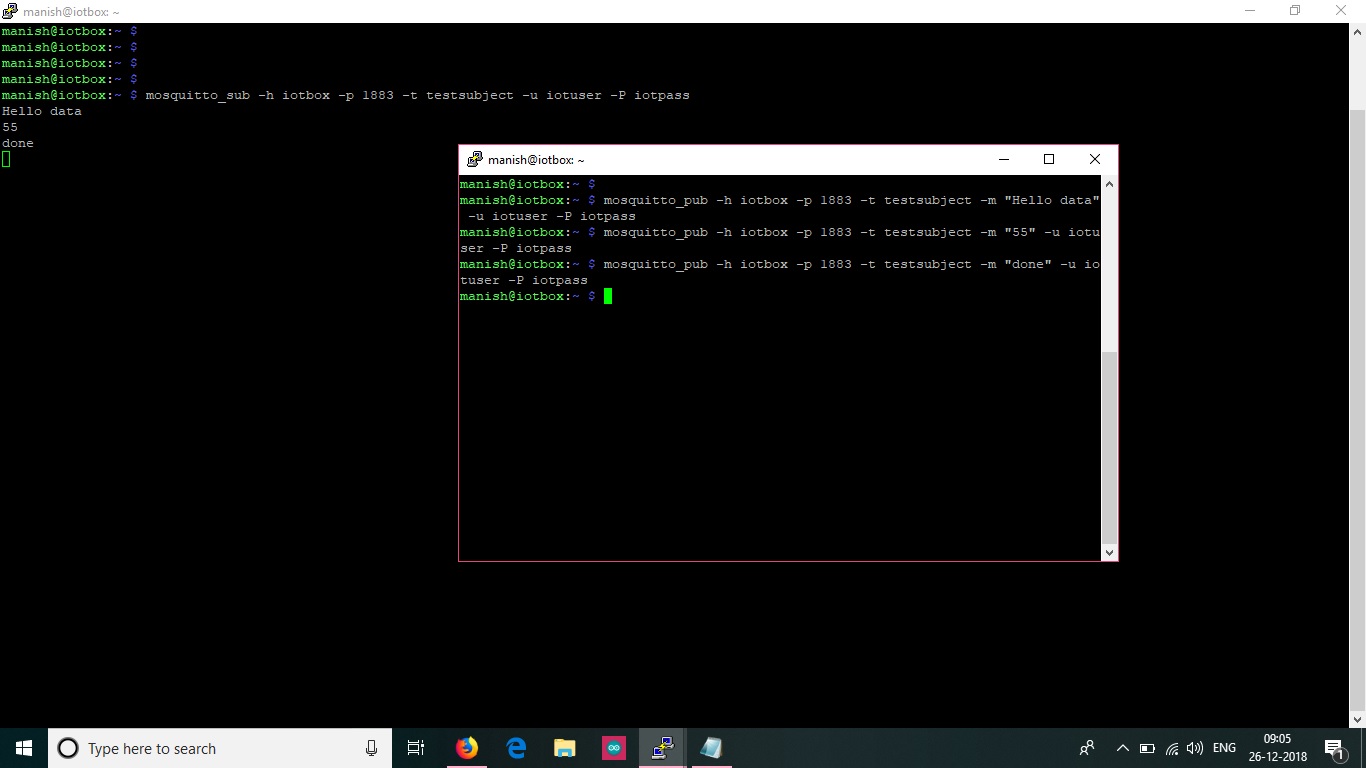This screenshot has height=768, width=1366.
Task: Click the background window title 'manish@iotbox: ~'
Action: click(71, 11)
